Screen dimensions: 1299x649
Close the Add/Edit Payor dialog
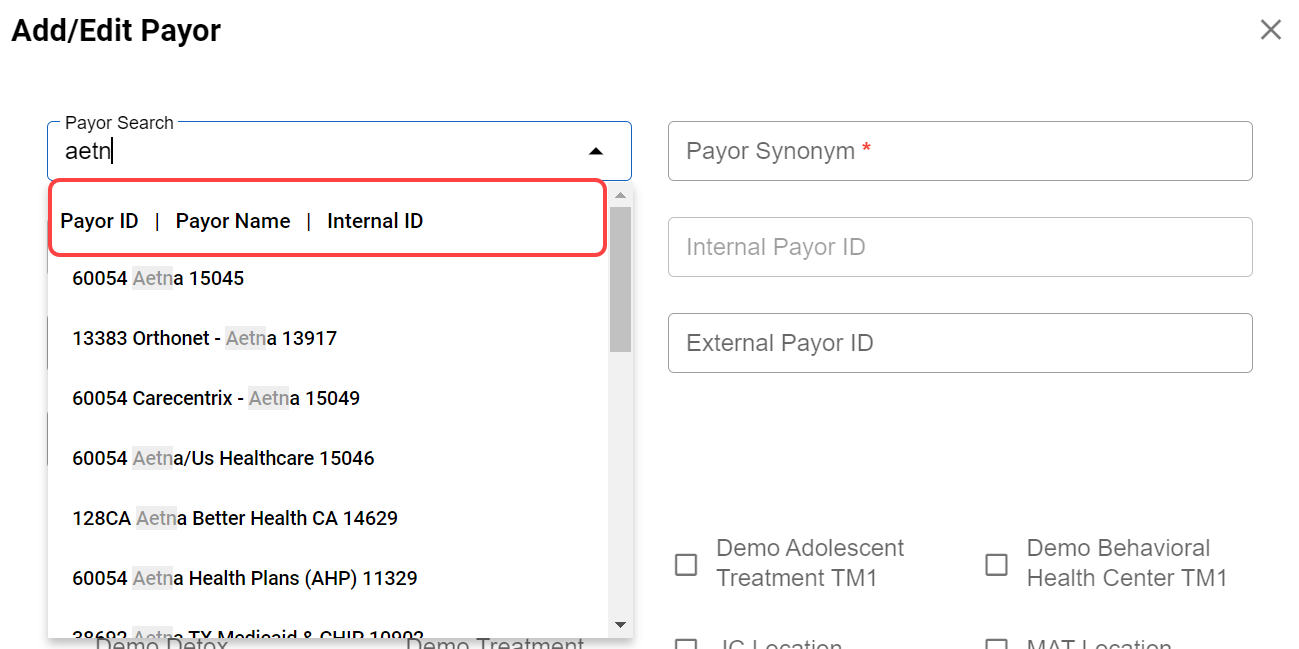(1270, 30)
